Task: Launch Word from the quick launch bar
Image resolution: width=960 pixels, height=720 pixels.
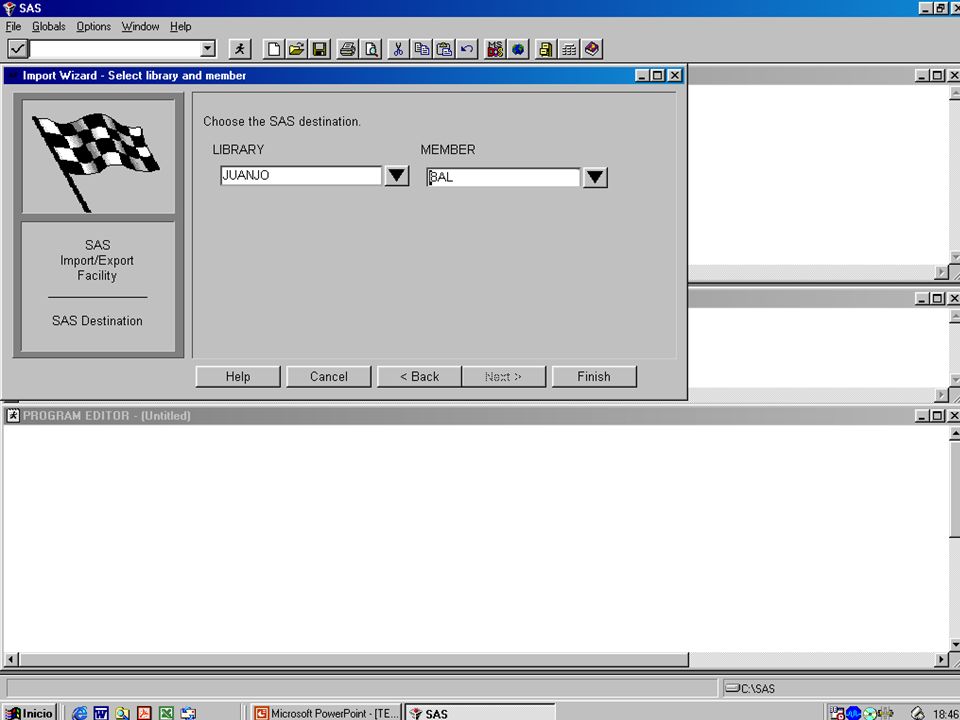Action: pyautogui.click(x=101, y=713)
